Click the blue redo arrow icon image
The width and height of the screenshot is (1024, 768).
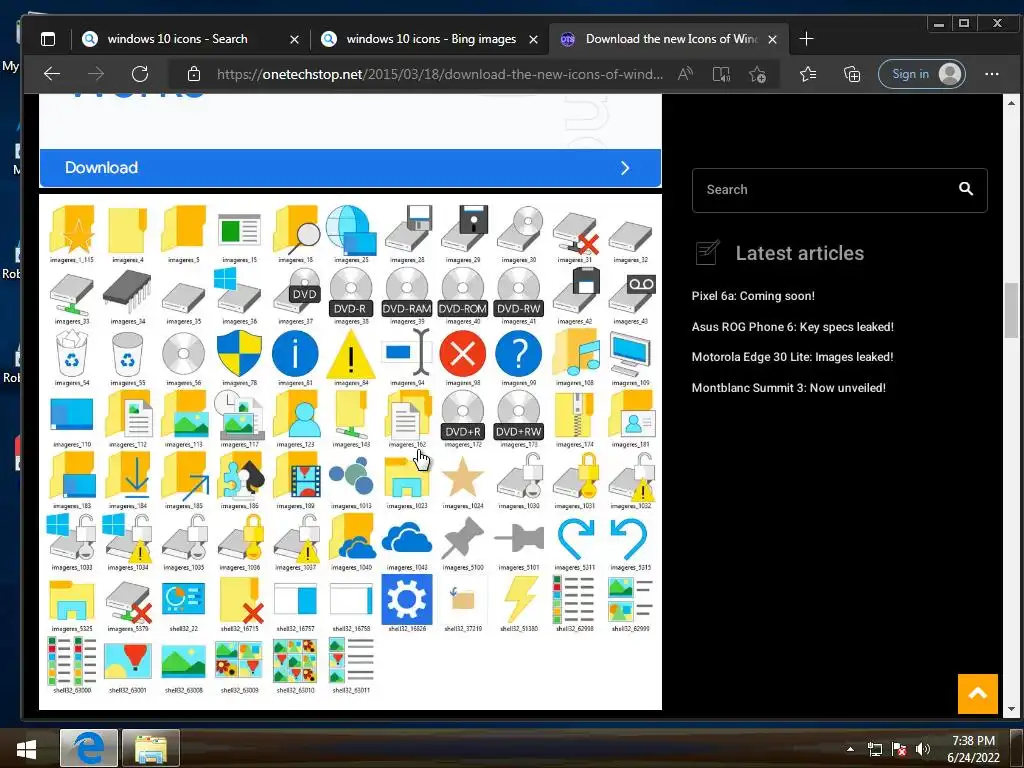tap(575, 539)
